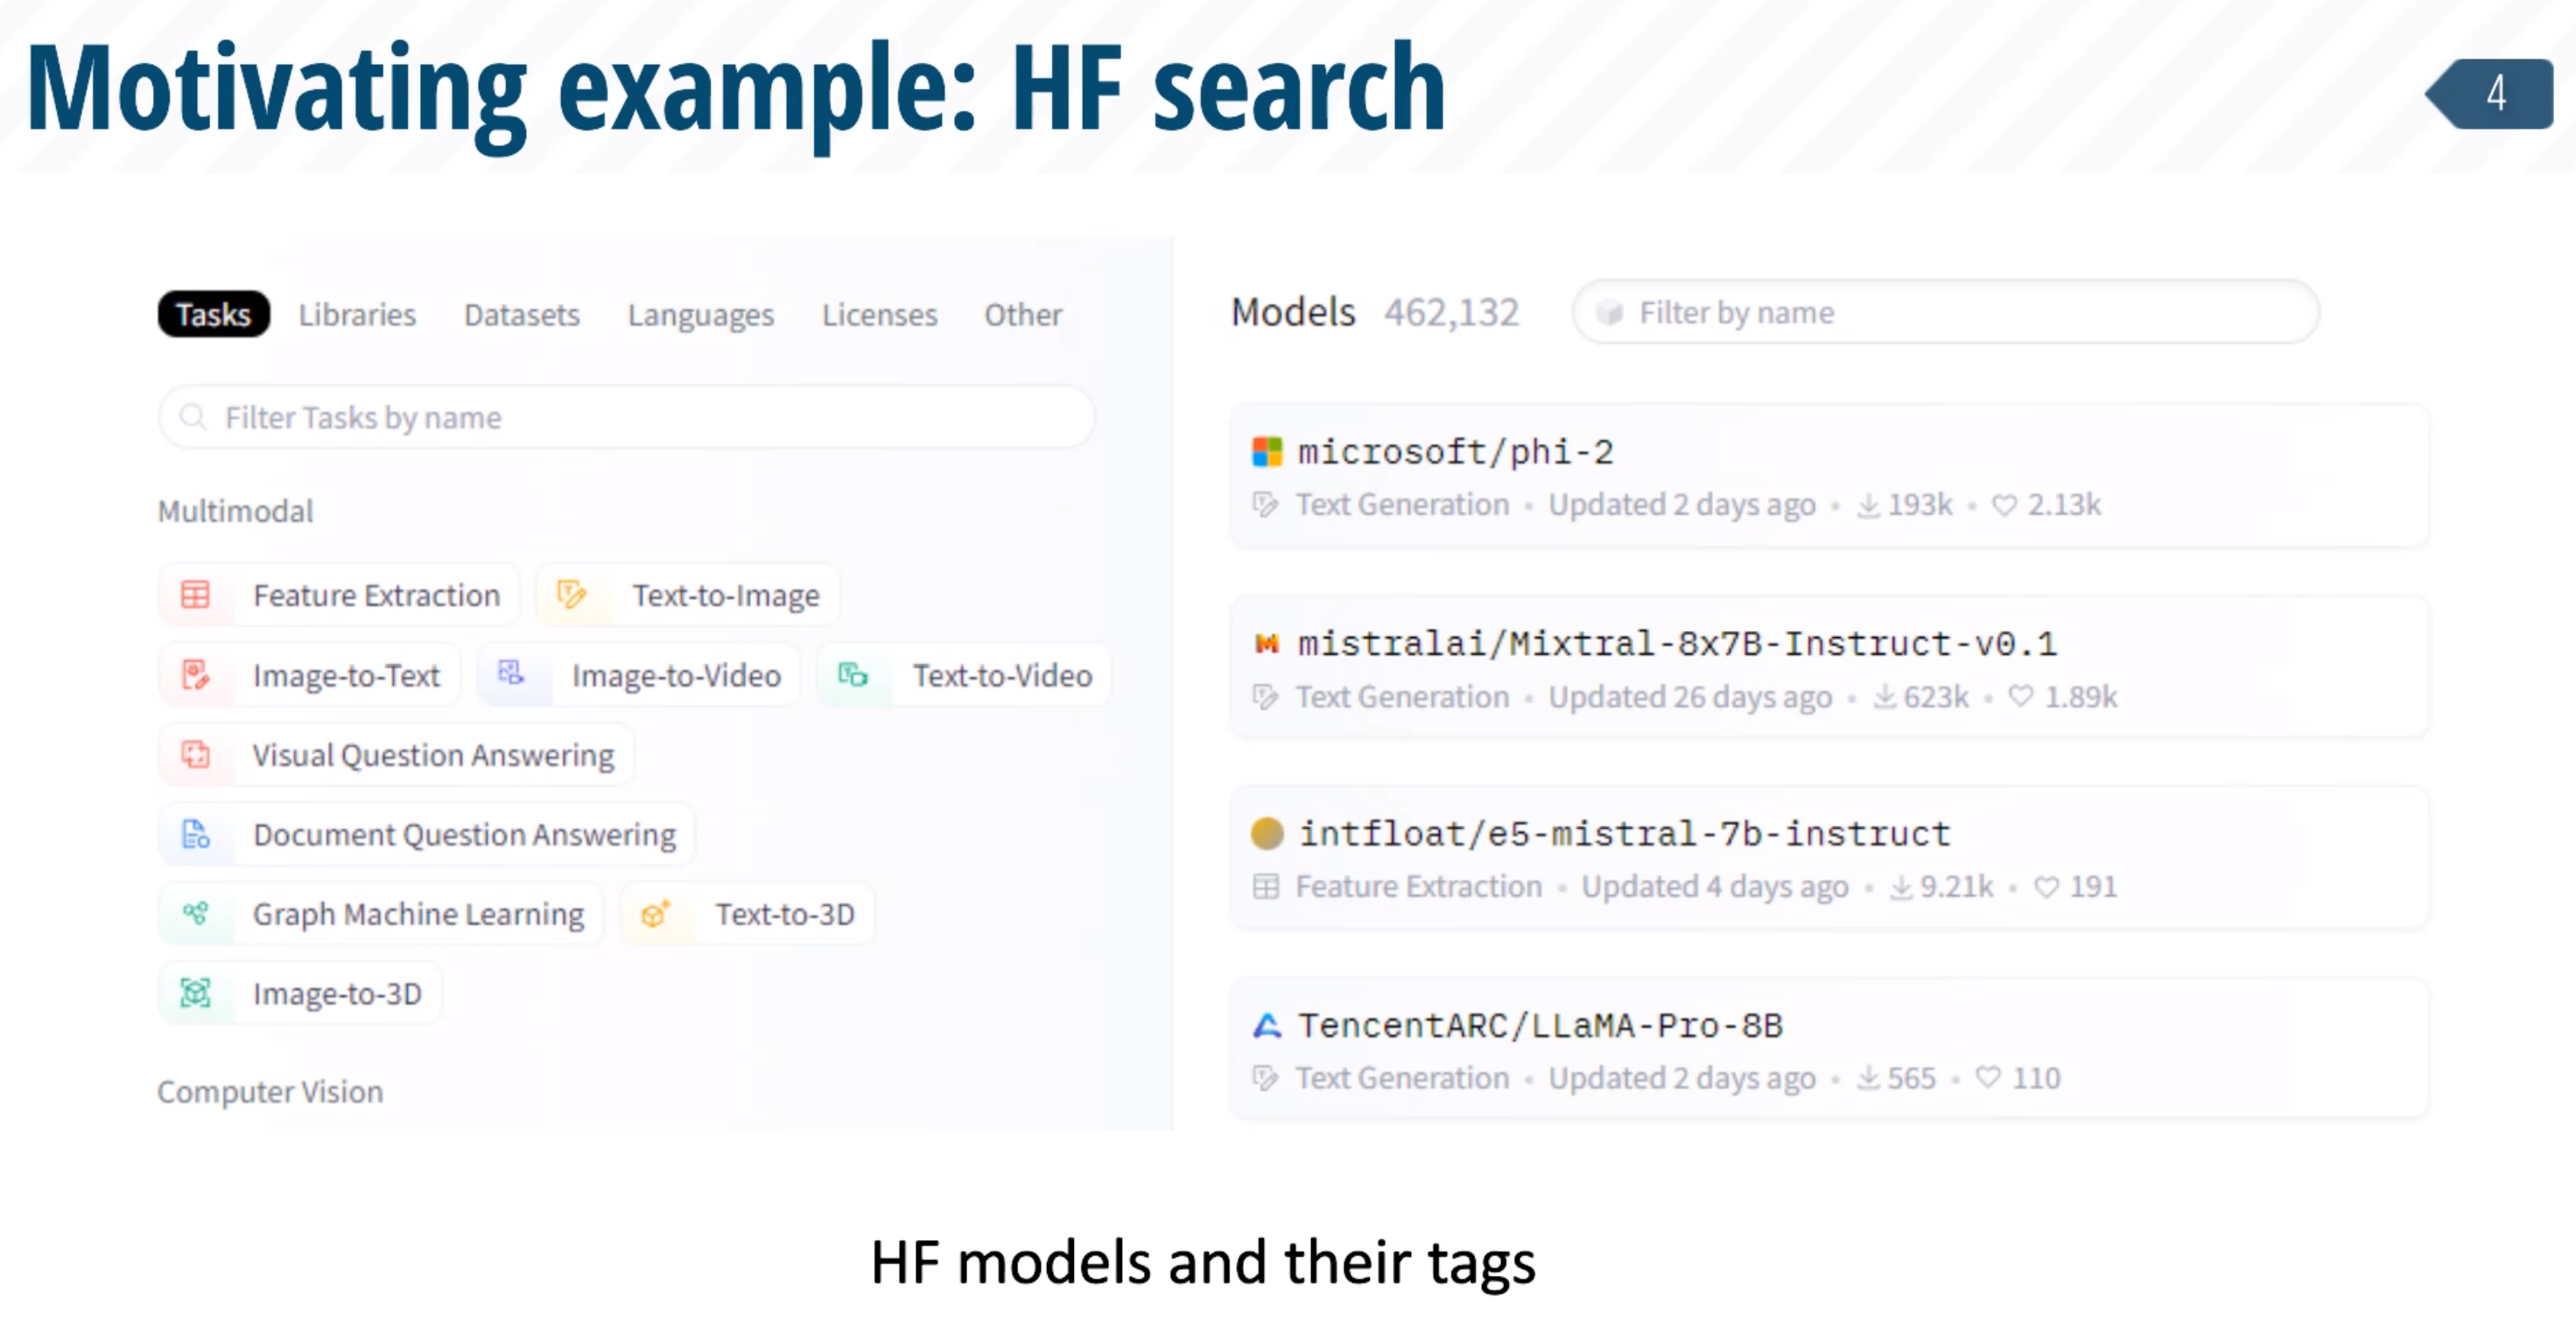Click the Text-to-Image task icon
The height and width of the screenshot is (1326, 2576).
point(571,595)
